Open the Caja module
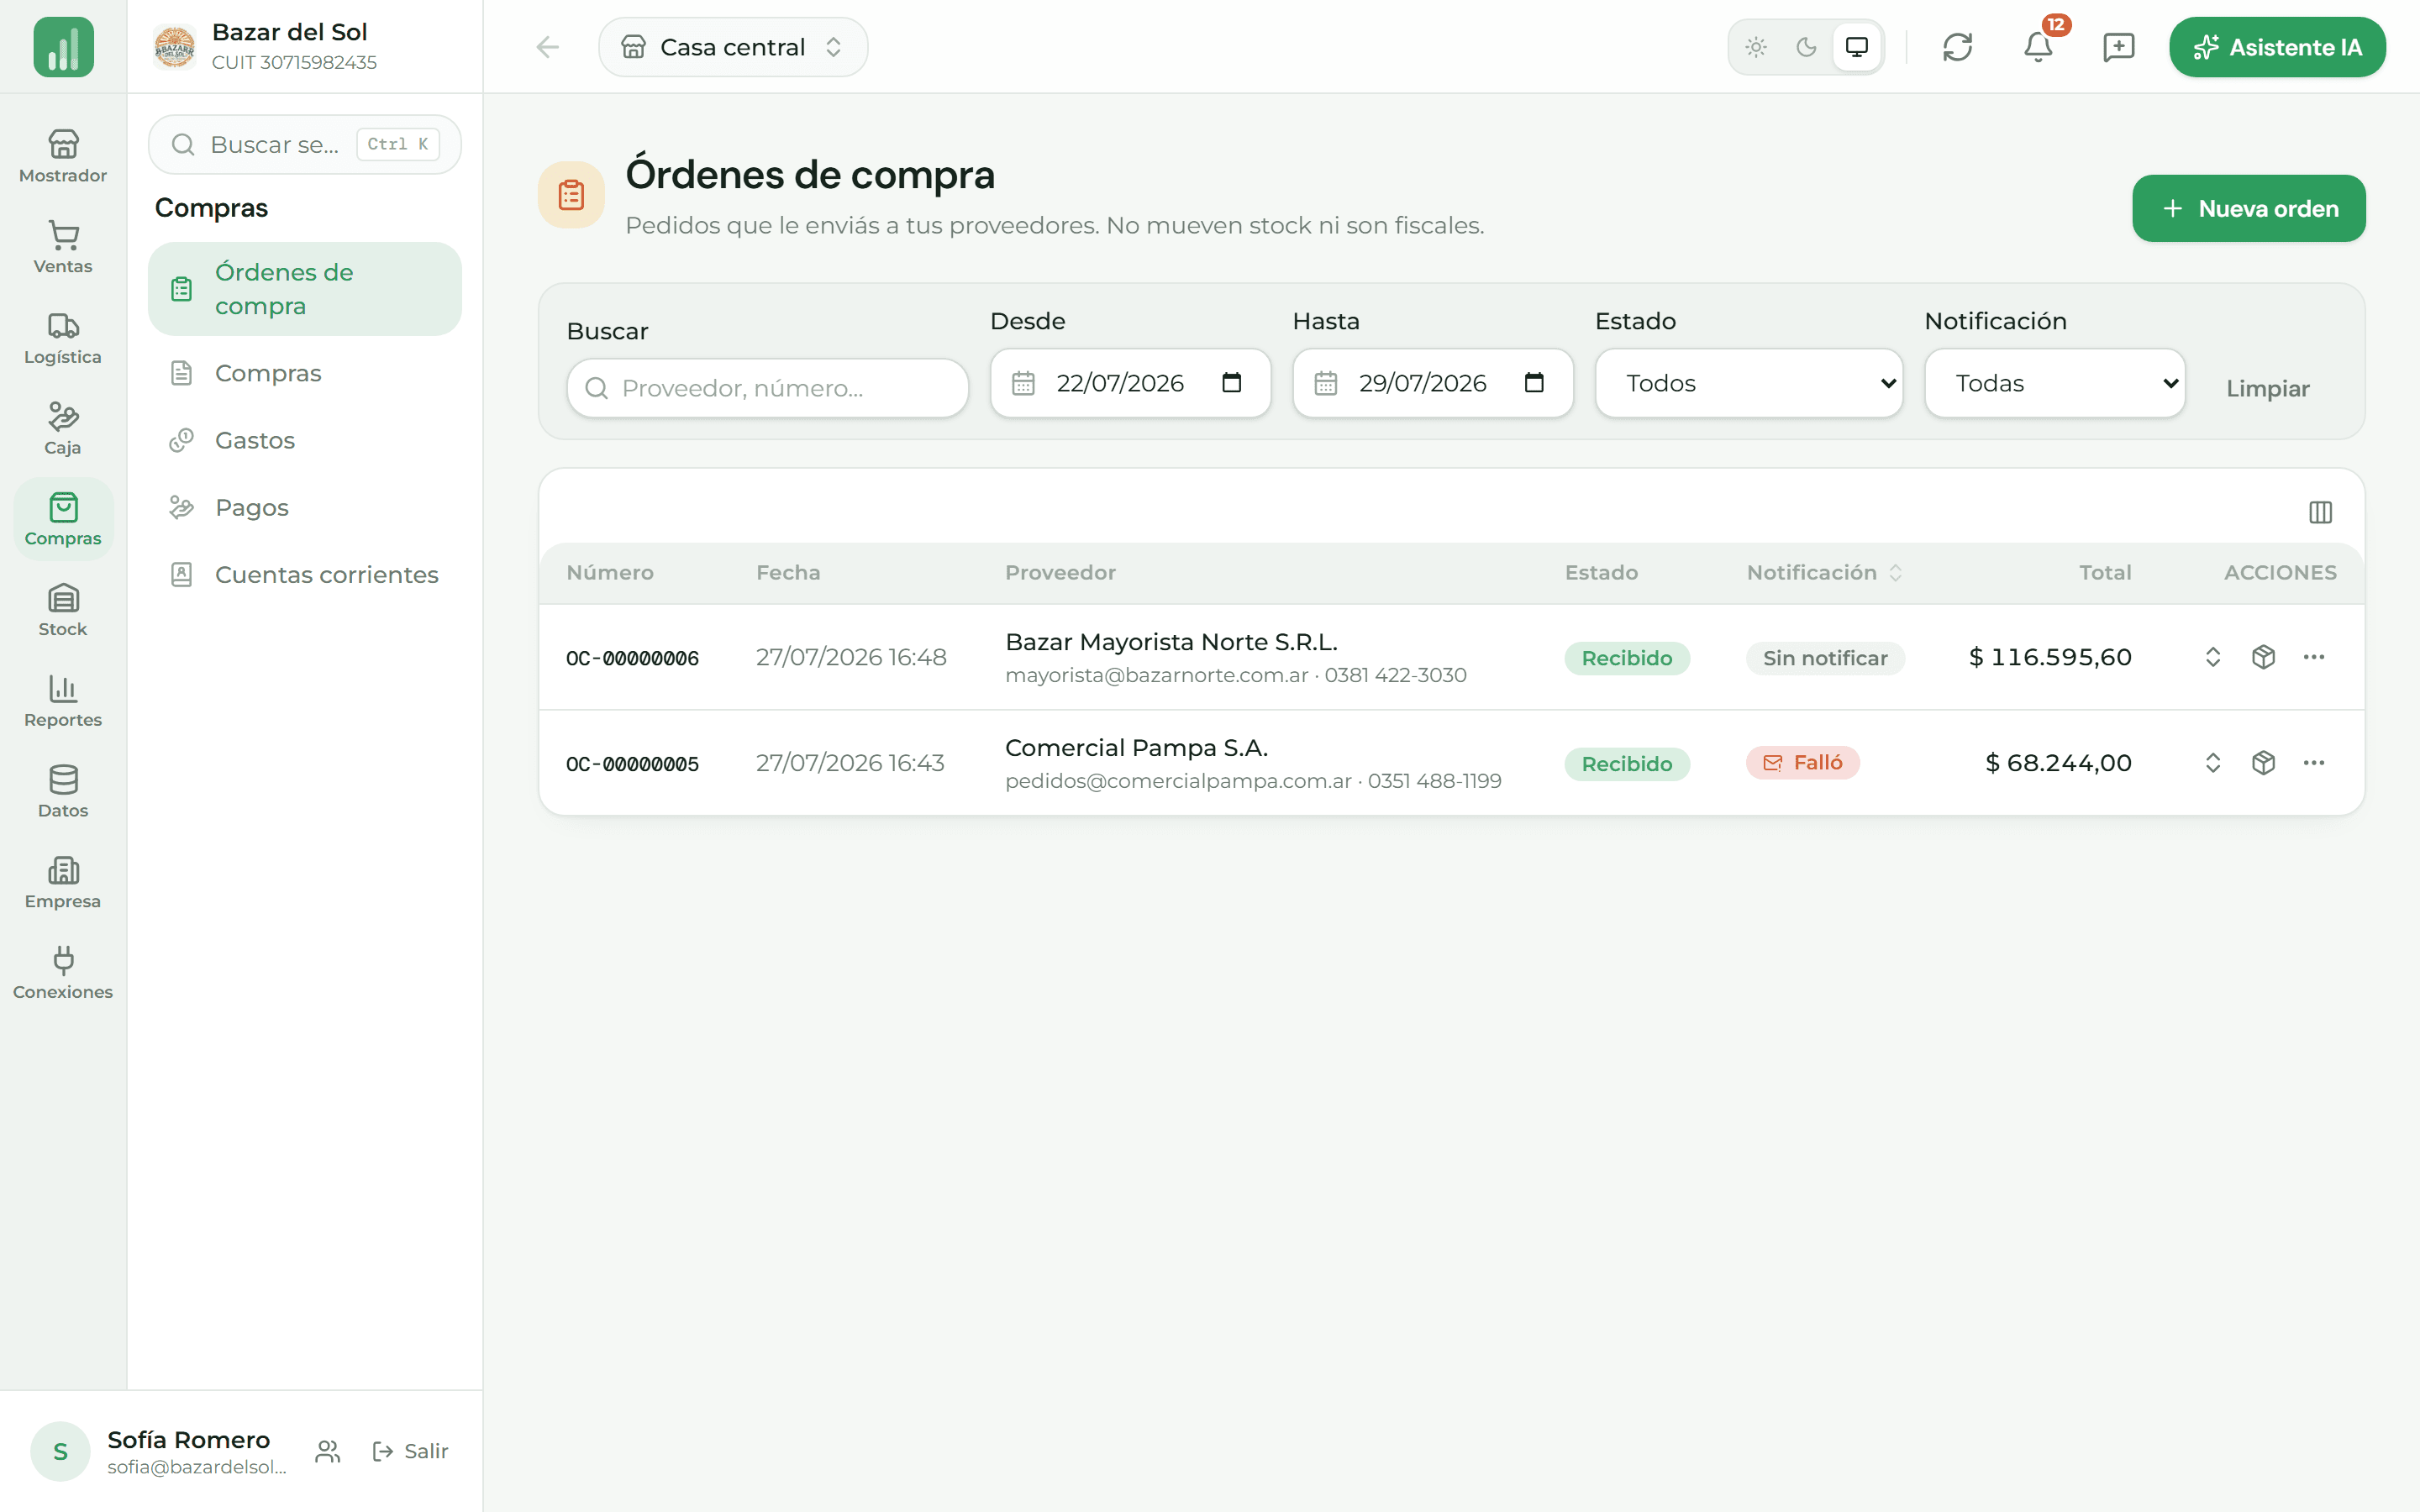 tap(63, 428)
